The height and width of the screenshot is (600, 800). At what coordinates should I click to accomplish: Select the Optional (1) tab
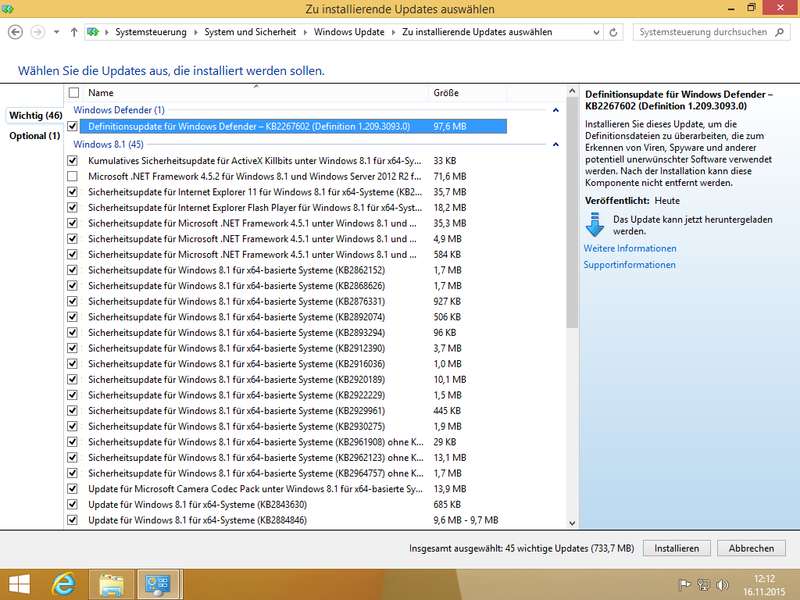pos(35,136)
